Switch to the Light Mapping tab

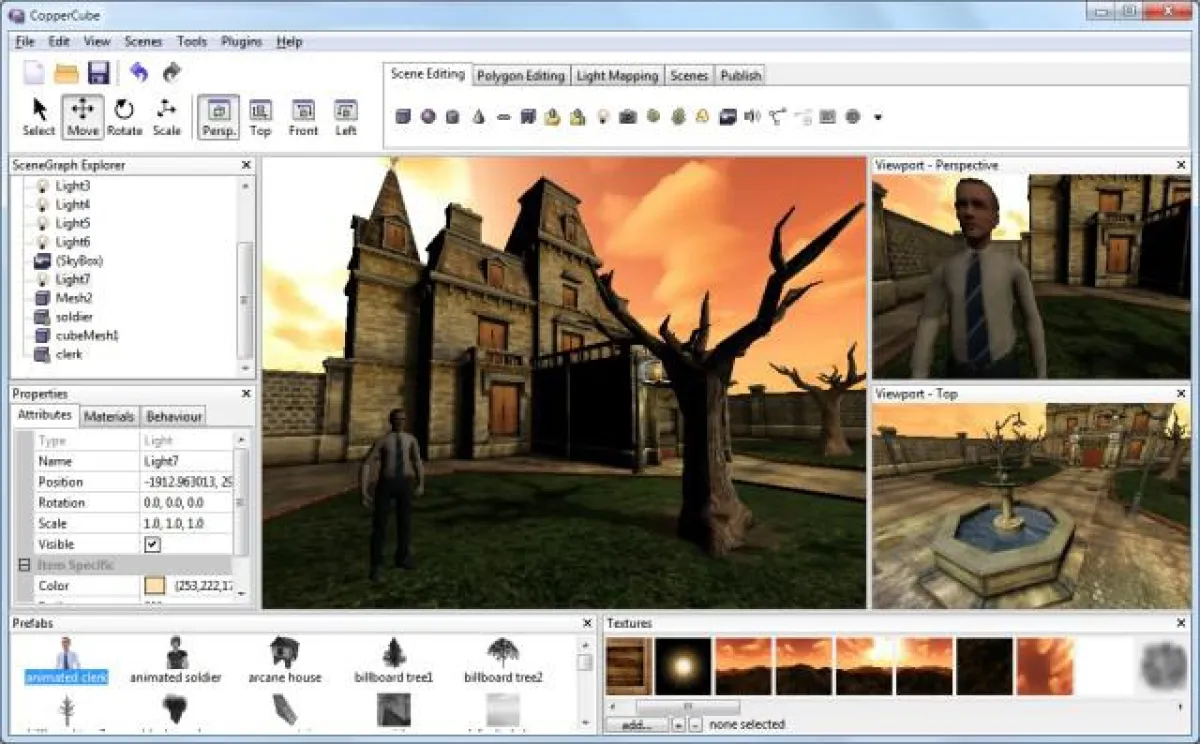point(617,76)
